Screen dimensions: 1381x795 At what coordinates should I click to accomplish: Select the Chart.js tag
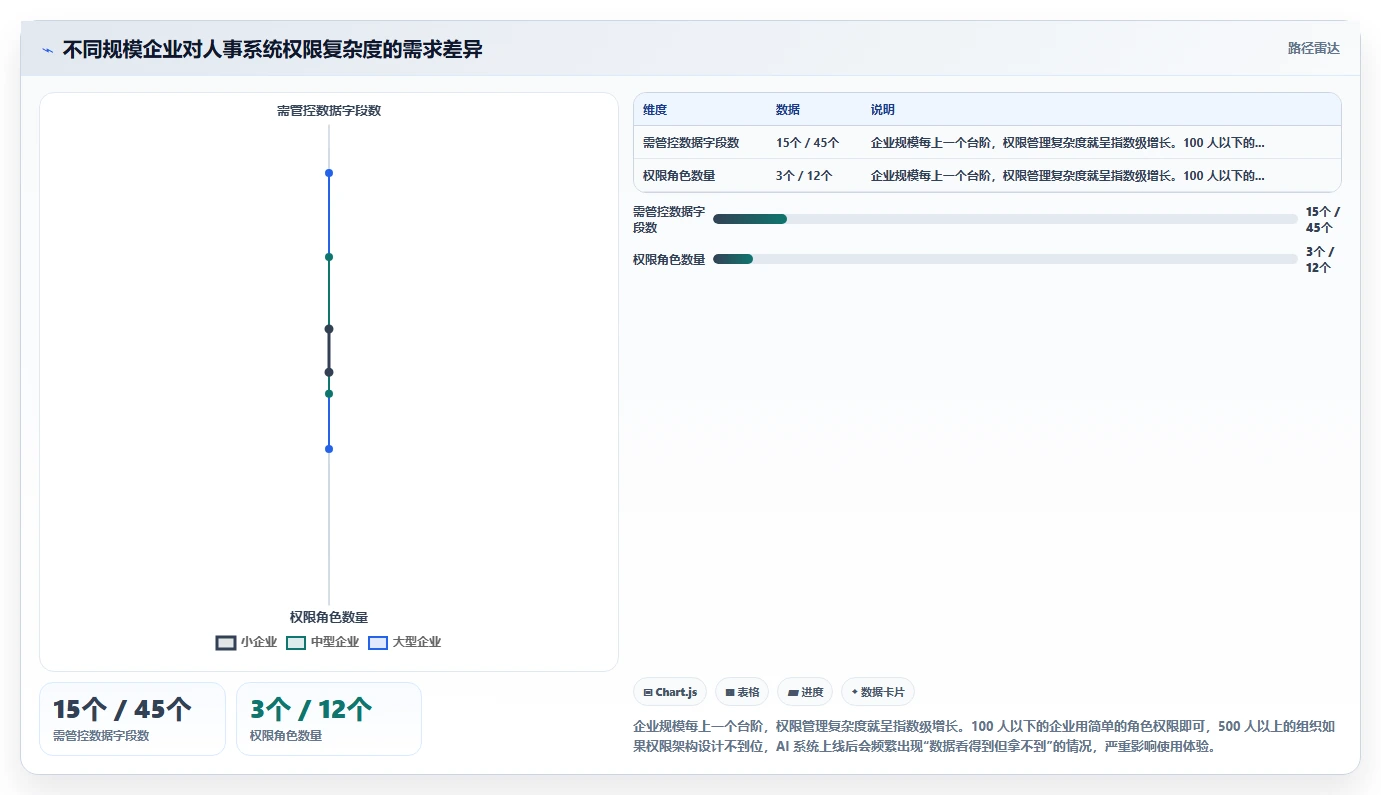(670, 692)
